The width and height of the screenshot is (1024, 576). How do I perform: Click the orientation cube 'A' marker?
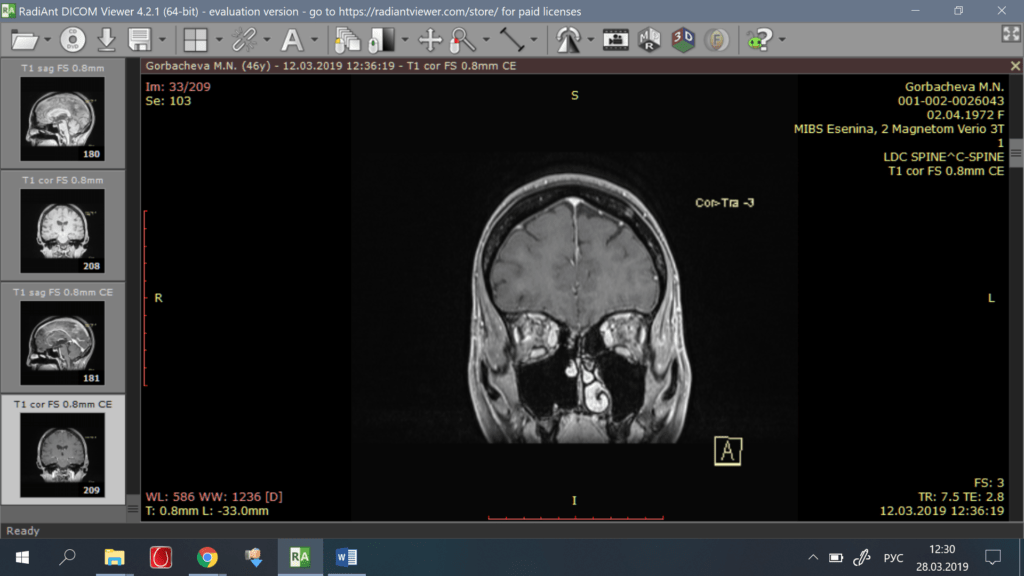pyautogui.click(x=728, y=451)
